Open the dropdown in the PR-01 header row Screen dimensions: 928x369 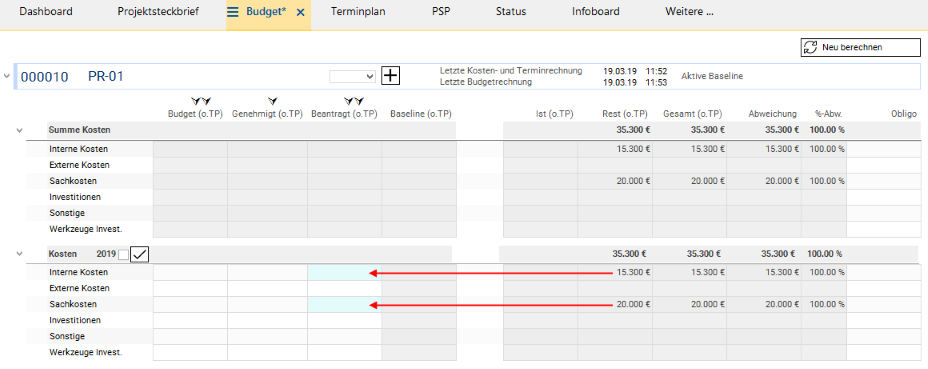pos(353,76)
